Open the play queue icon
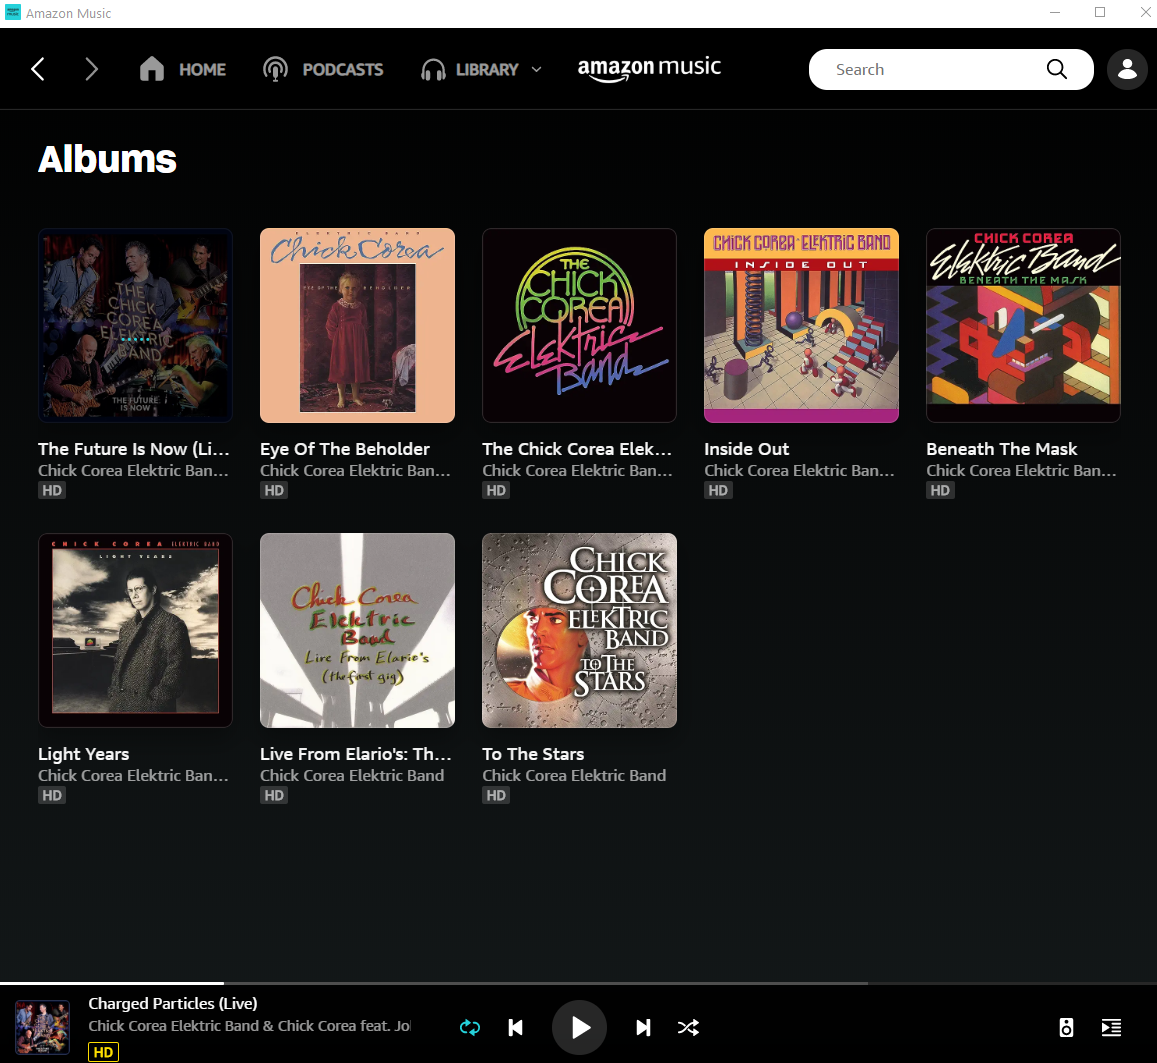Viewport: 1157px width, 1063px height. [x=1111, y=1027]
